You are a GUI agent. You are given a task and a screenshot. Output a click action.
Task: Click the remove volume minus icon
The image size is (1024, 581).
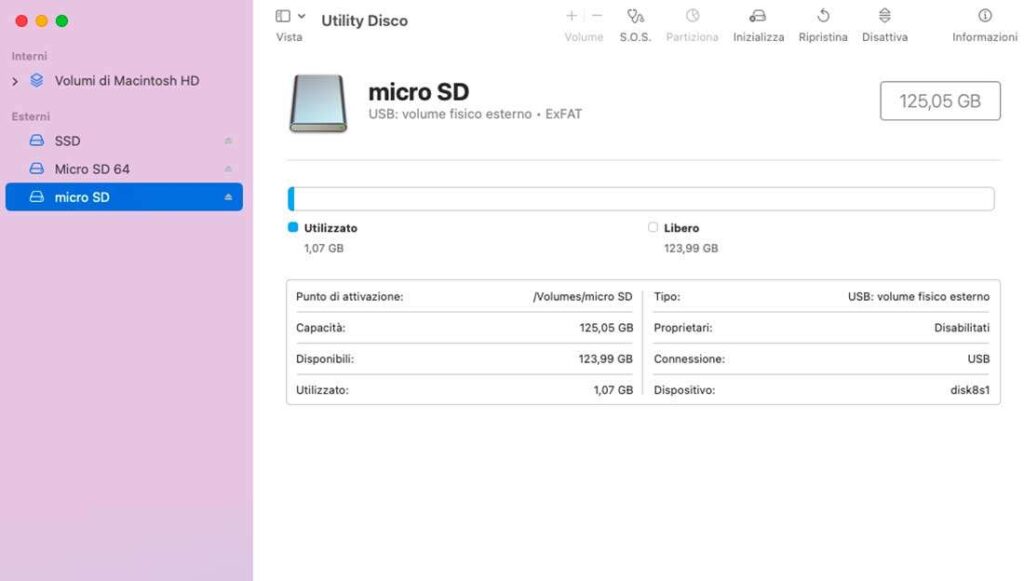(597, 16)
